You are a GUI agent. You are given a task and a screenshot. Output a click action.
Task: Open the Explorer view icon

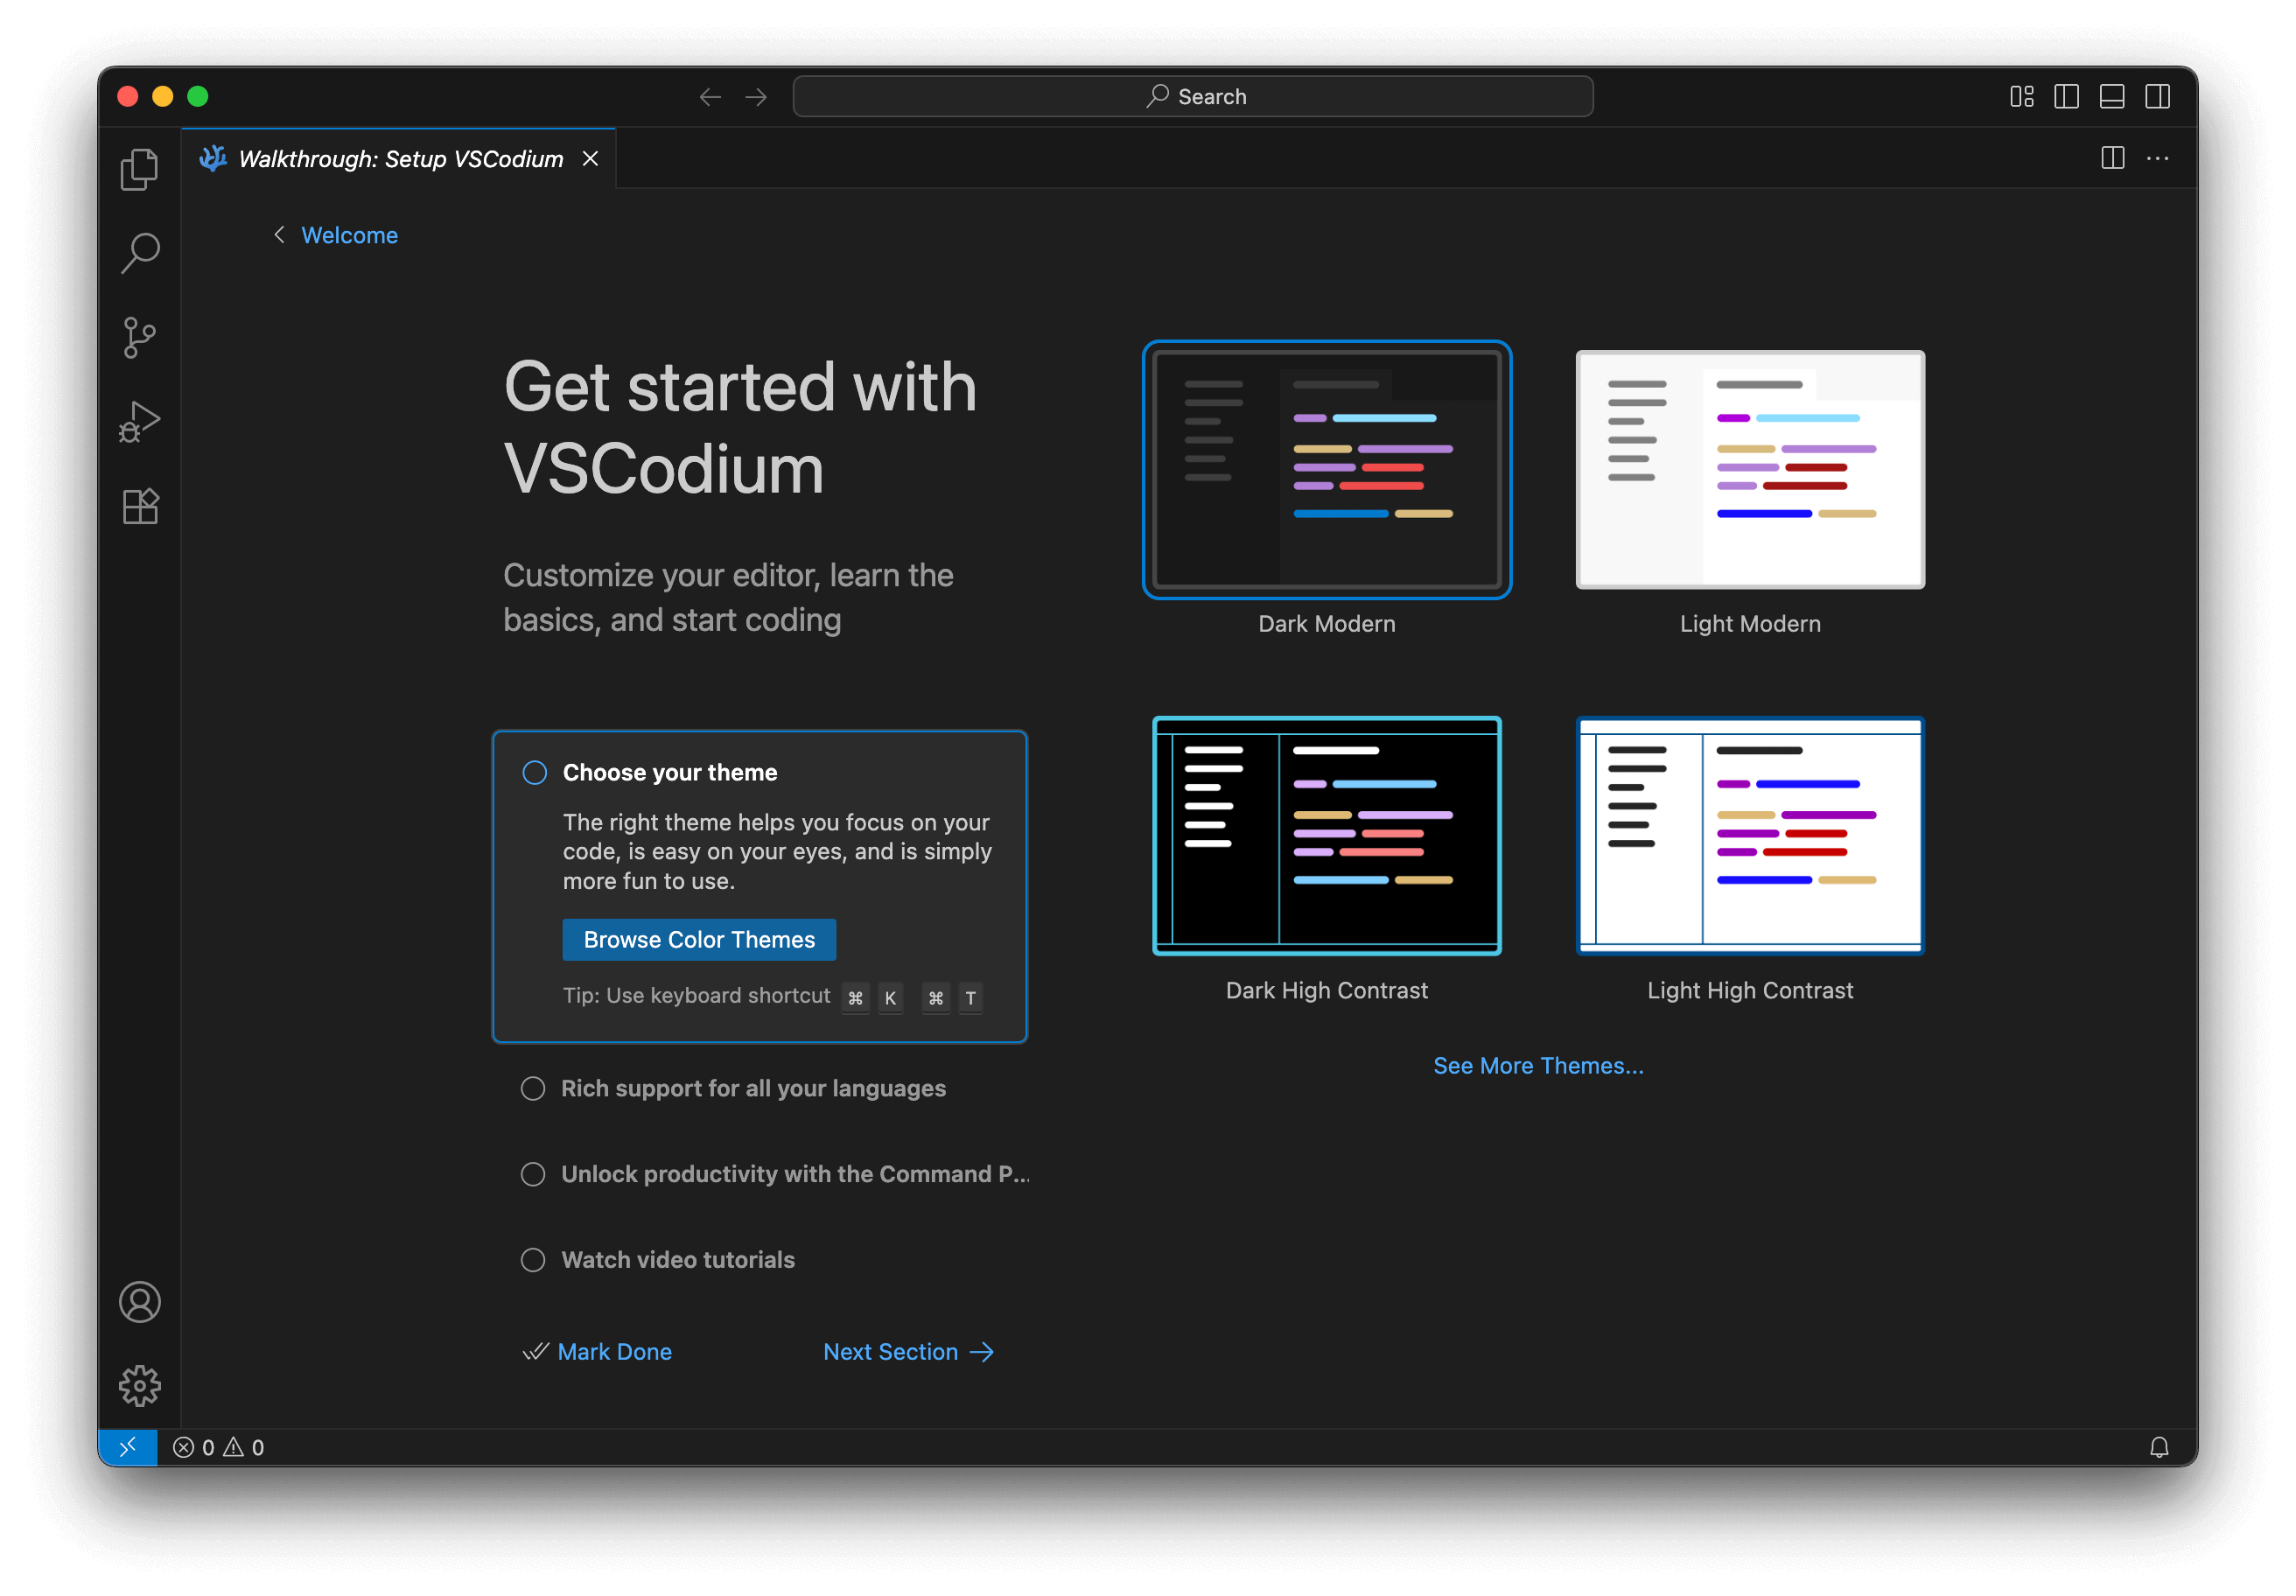[139, 169]
